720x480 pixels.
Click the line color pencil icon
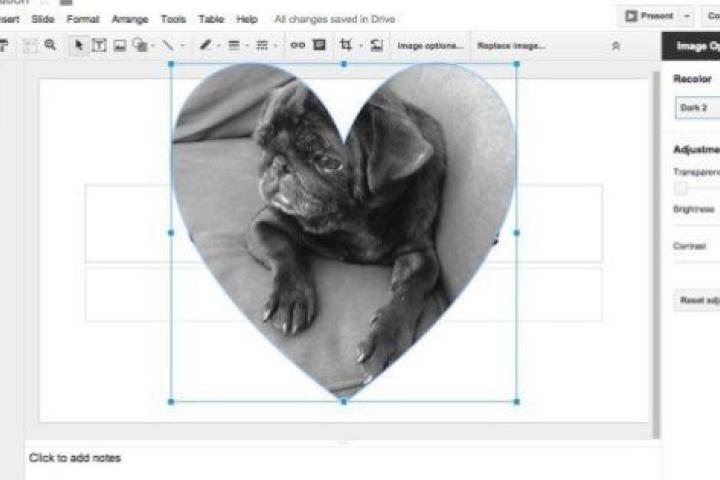[x=207, y=45]
